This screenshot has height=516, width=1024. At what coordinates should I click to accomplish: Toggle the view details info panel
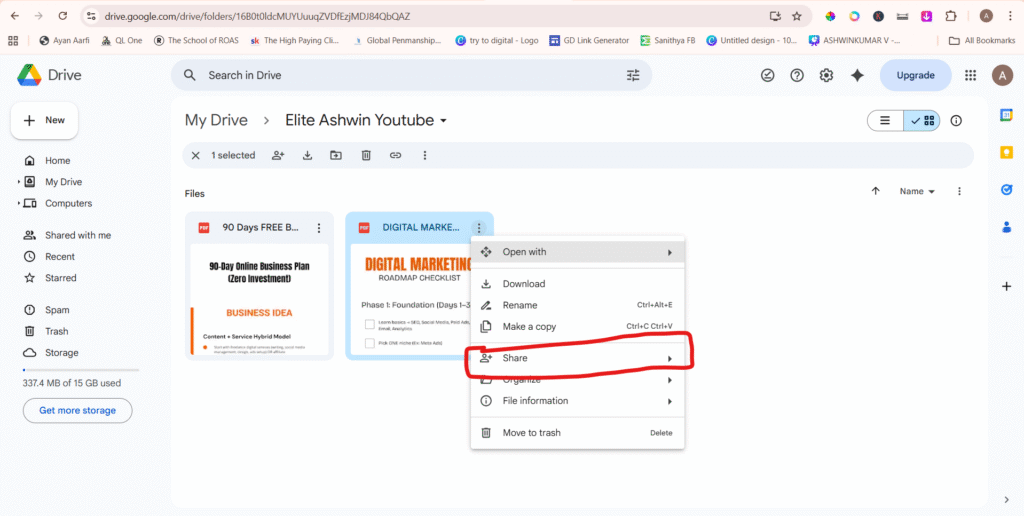click(x=956, y=121)
